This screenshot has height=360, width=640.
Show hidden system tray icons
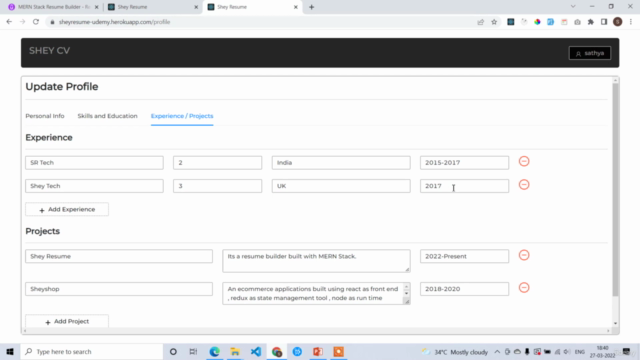[497, 352]
